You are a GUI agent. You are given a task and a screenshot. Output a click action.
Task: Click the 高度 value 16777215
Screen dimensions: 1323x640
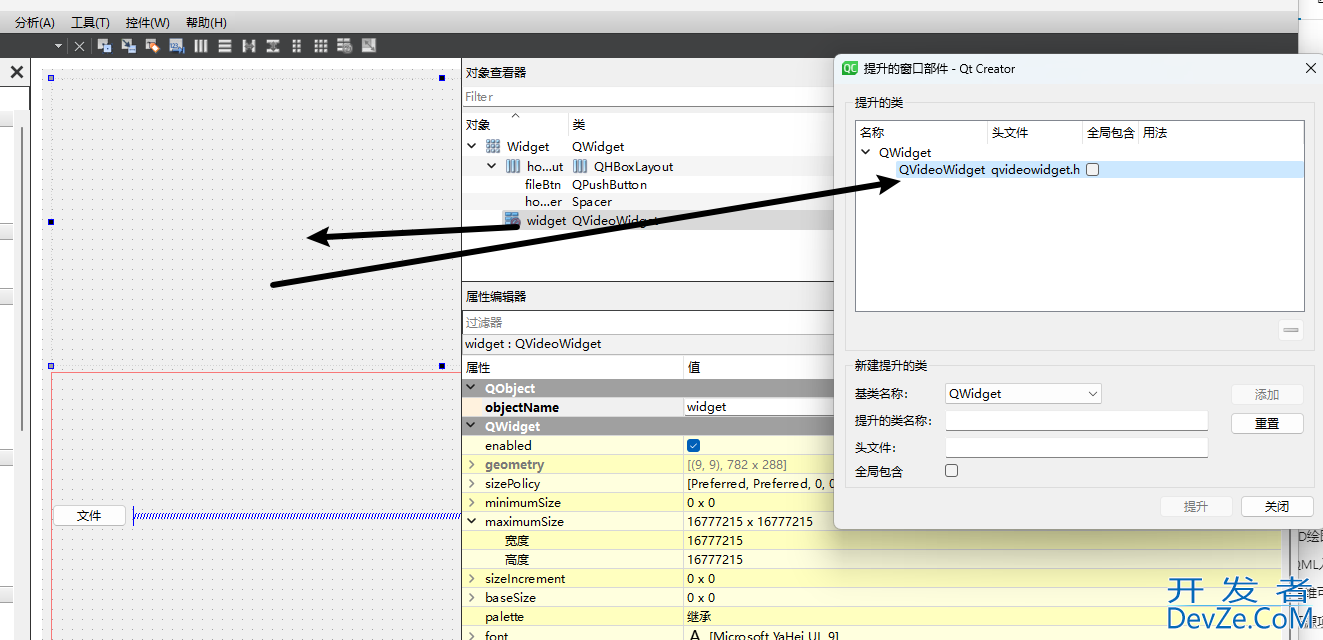click(715, 560)
